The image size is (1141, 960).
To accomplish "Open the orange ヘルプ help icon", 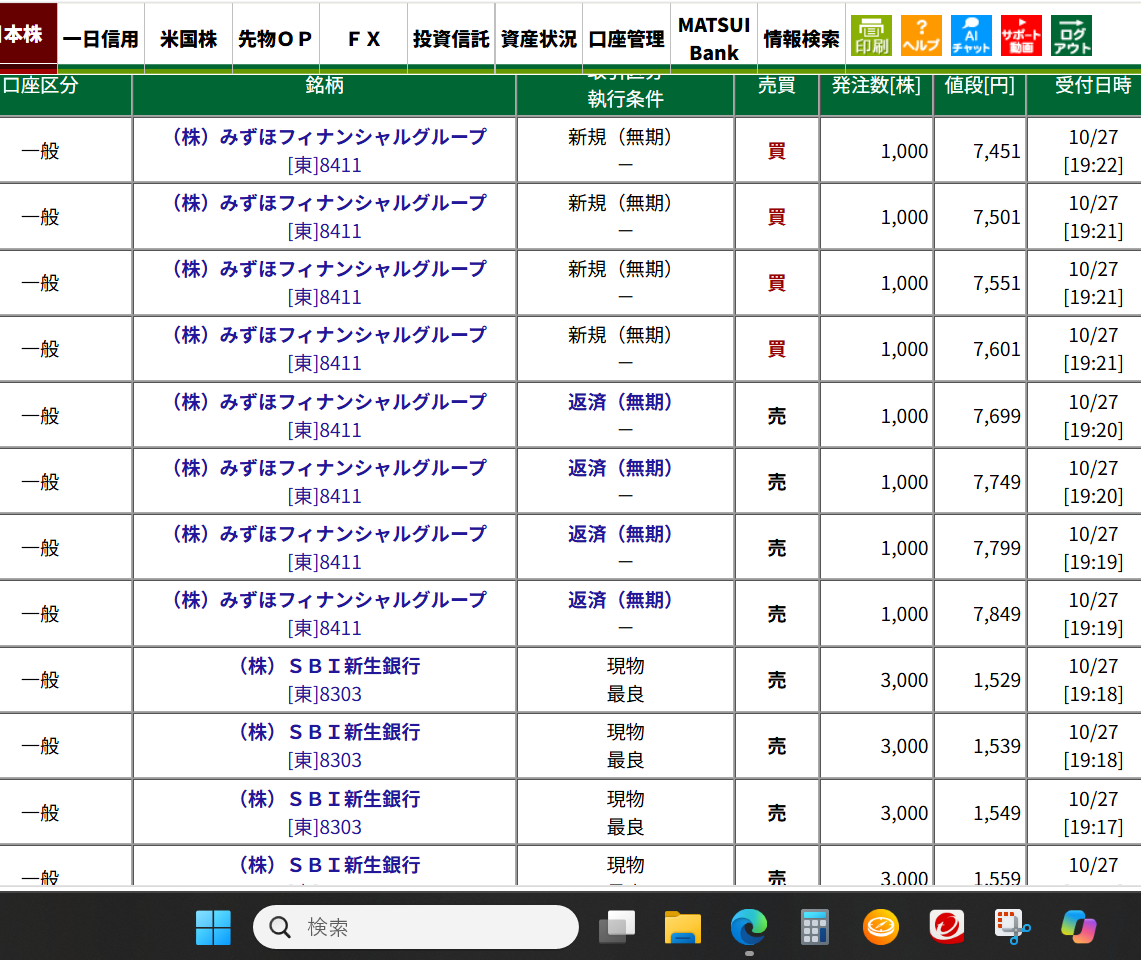I will [x=921, y=36].
